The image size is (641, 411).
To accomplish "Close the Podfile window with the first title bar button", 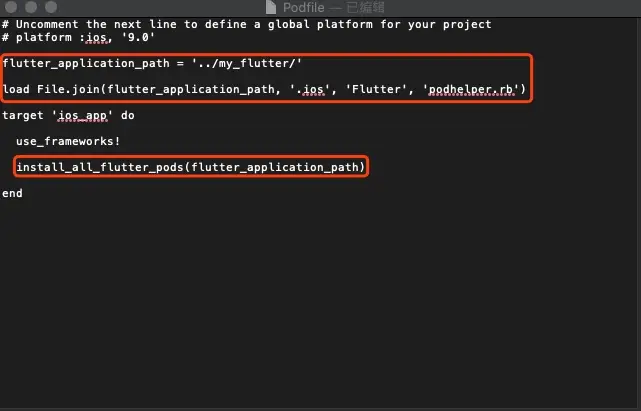I will point(11,7).
